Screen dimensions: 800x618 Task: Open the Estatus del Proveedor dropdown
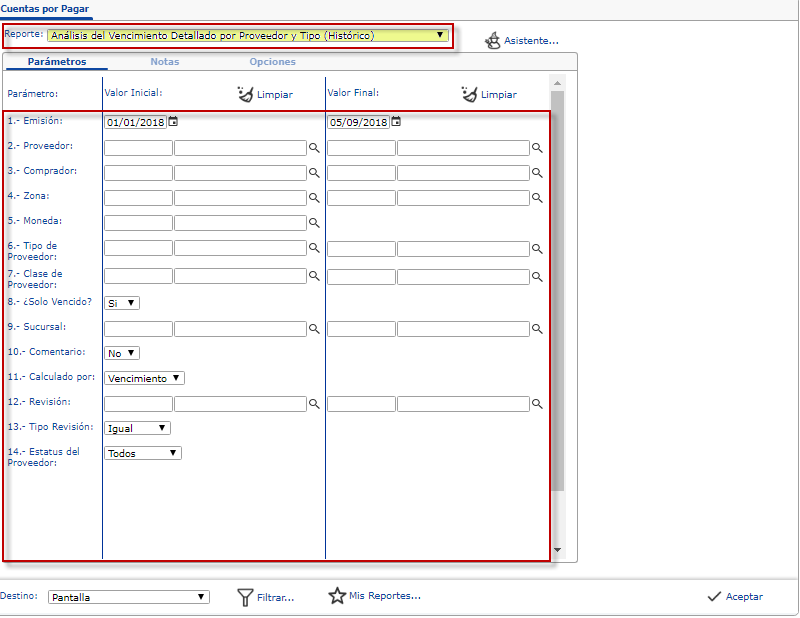(143, 453)
